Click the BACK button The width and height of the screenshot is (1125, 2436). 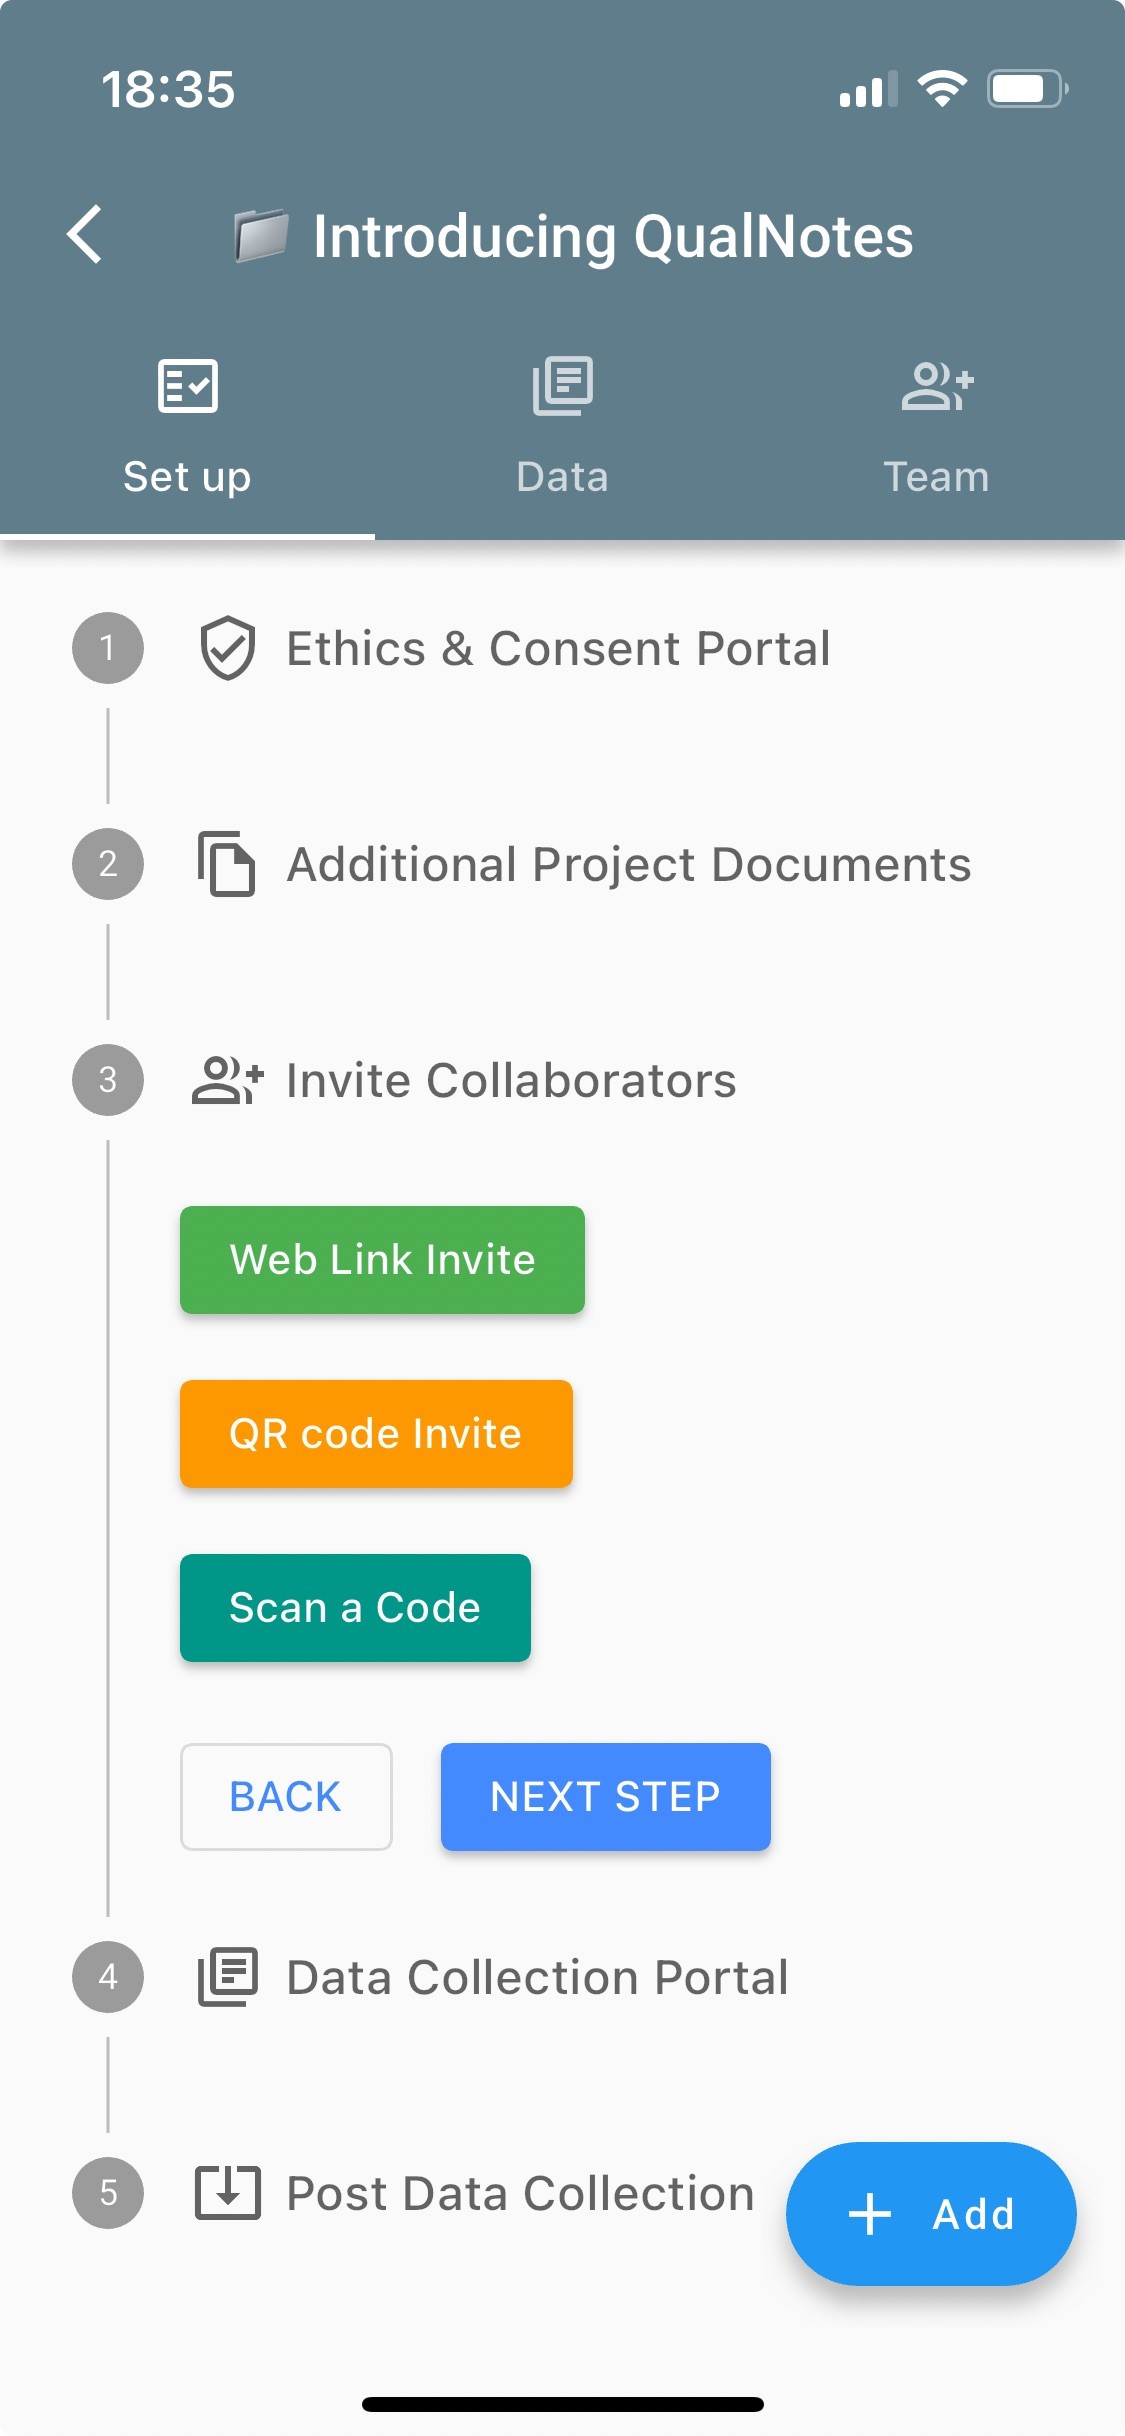click(286, 1797)
